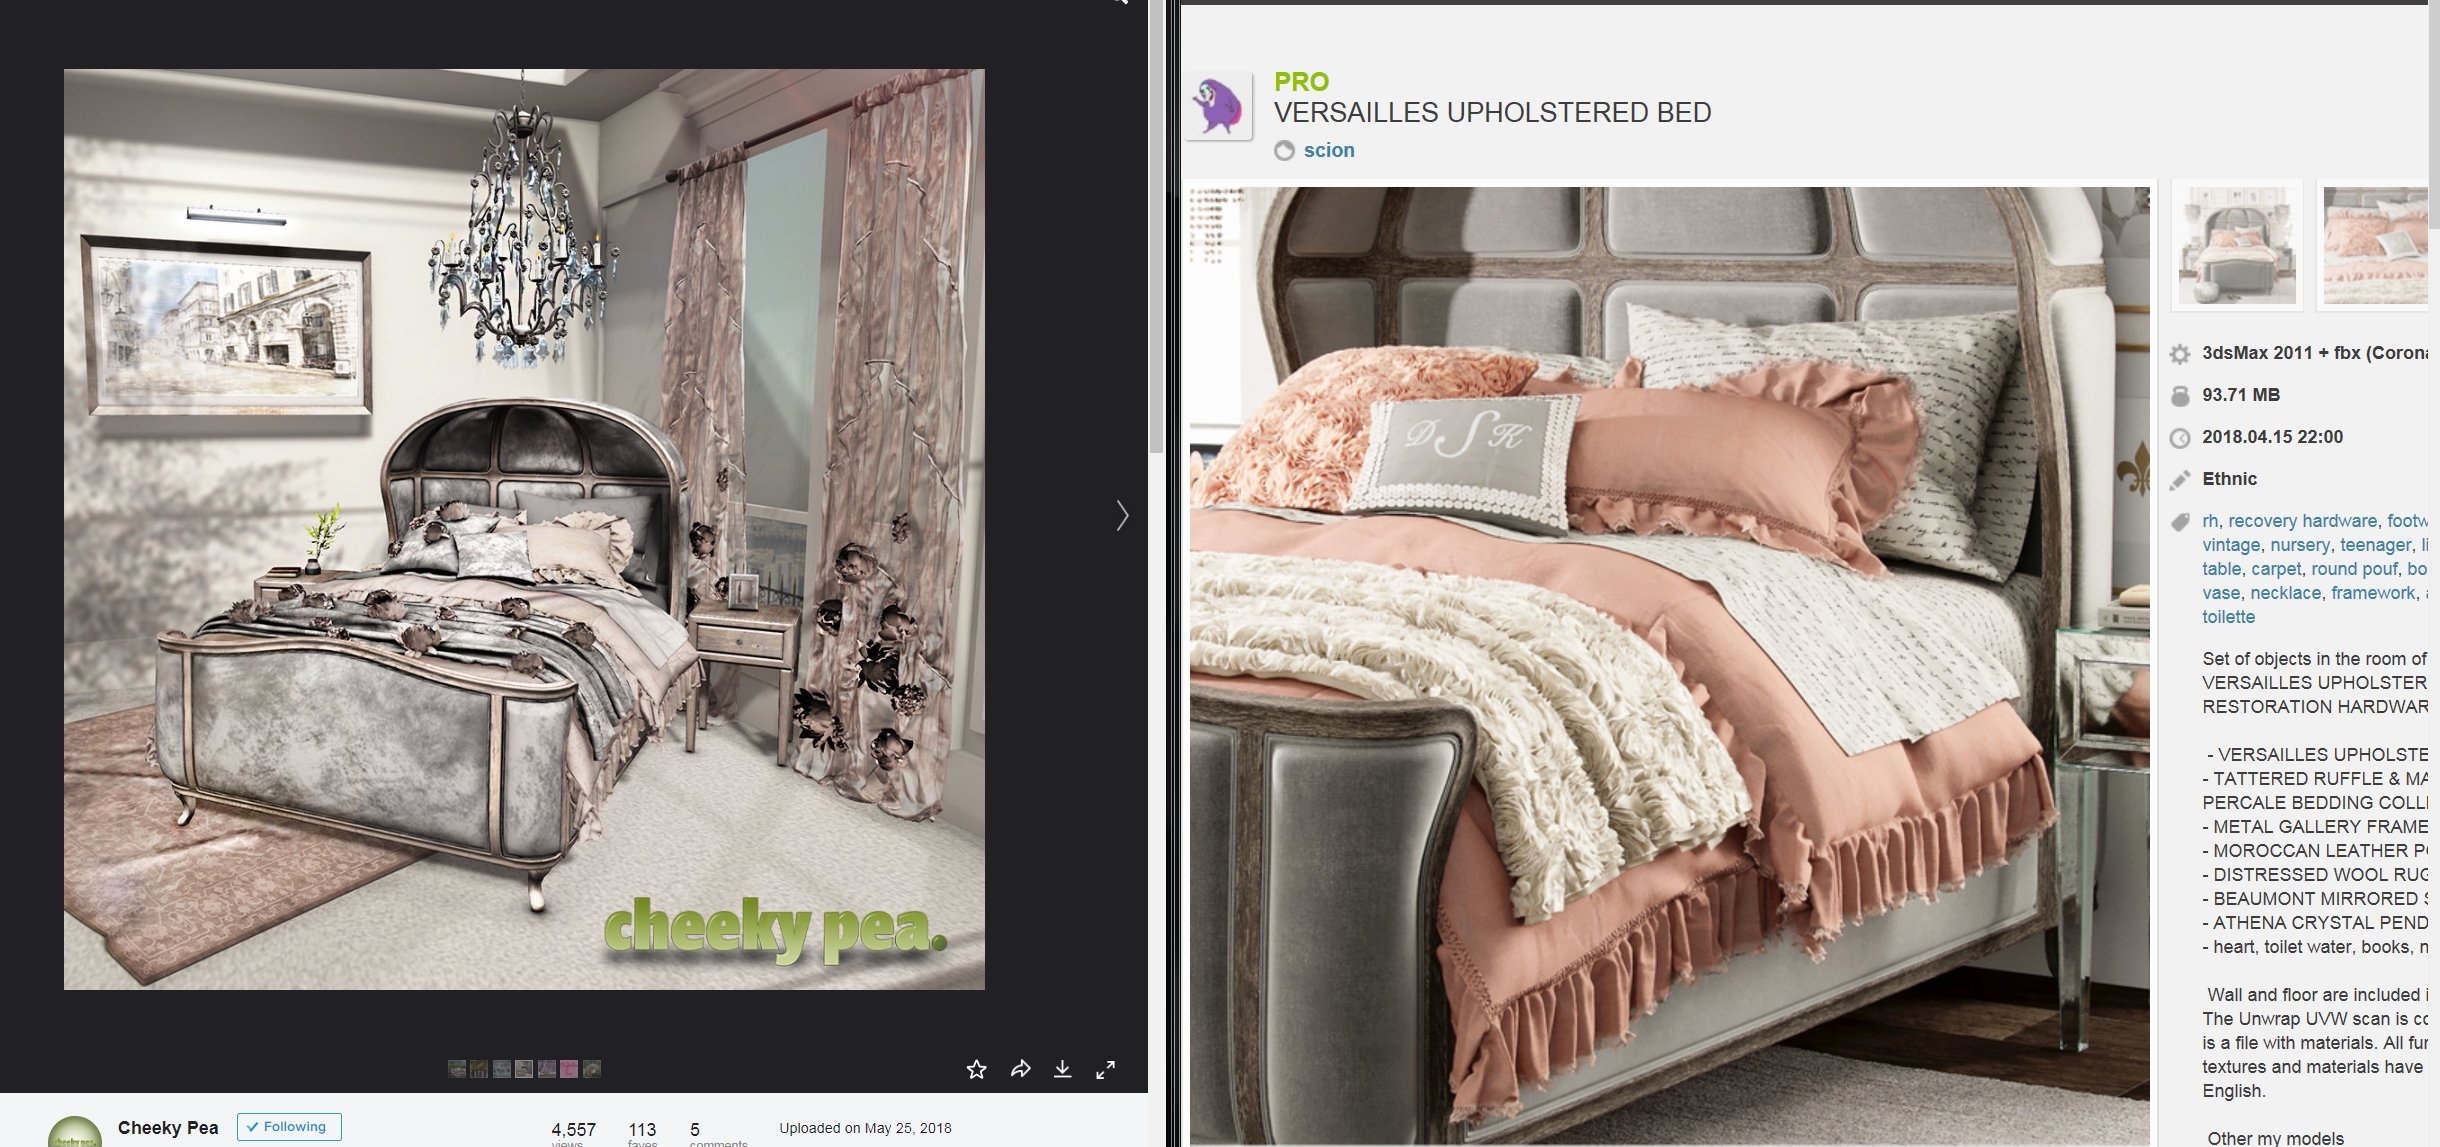Click the Cheeky Pea profile avatar
The width and height of the screenshot is (2440, 1147).
tap(75, 1132)
